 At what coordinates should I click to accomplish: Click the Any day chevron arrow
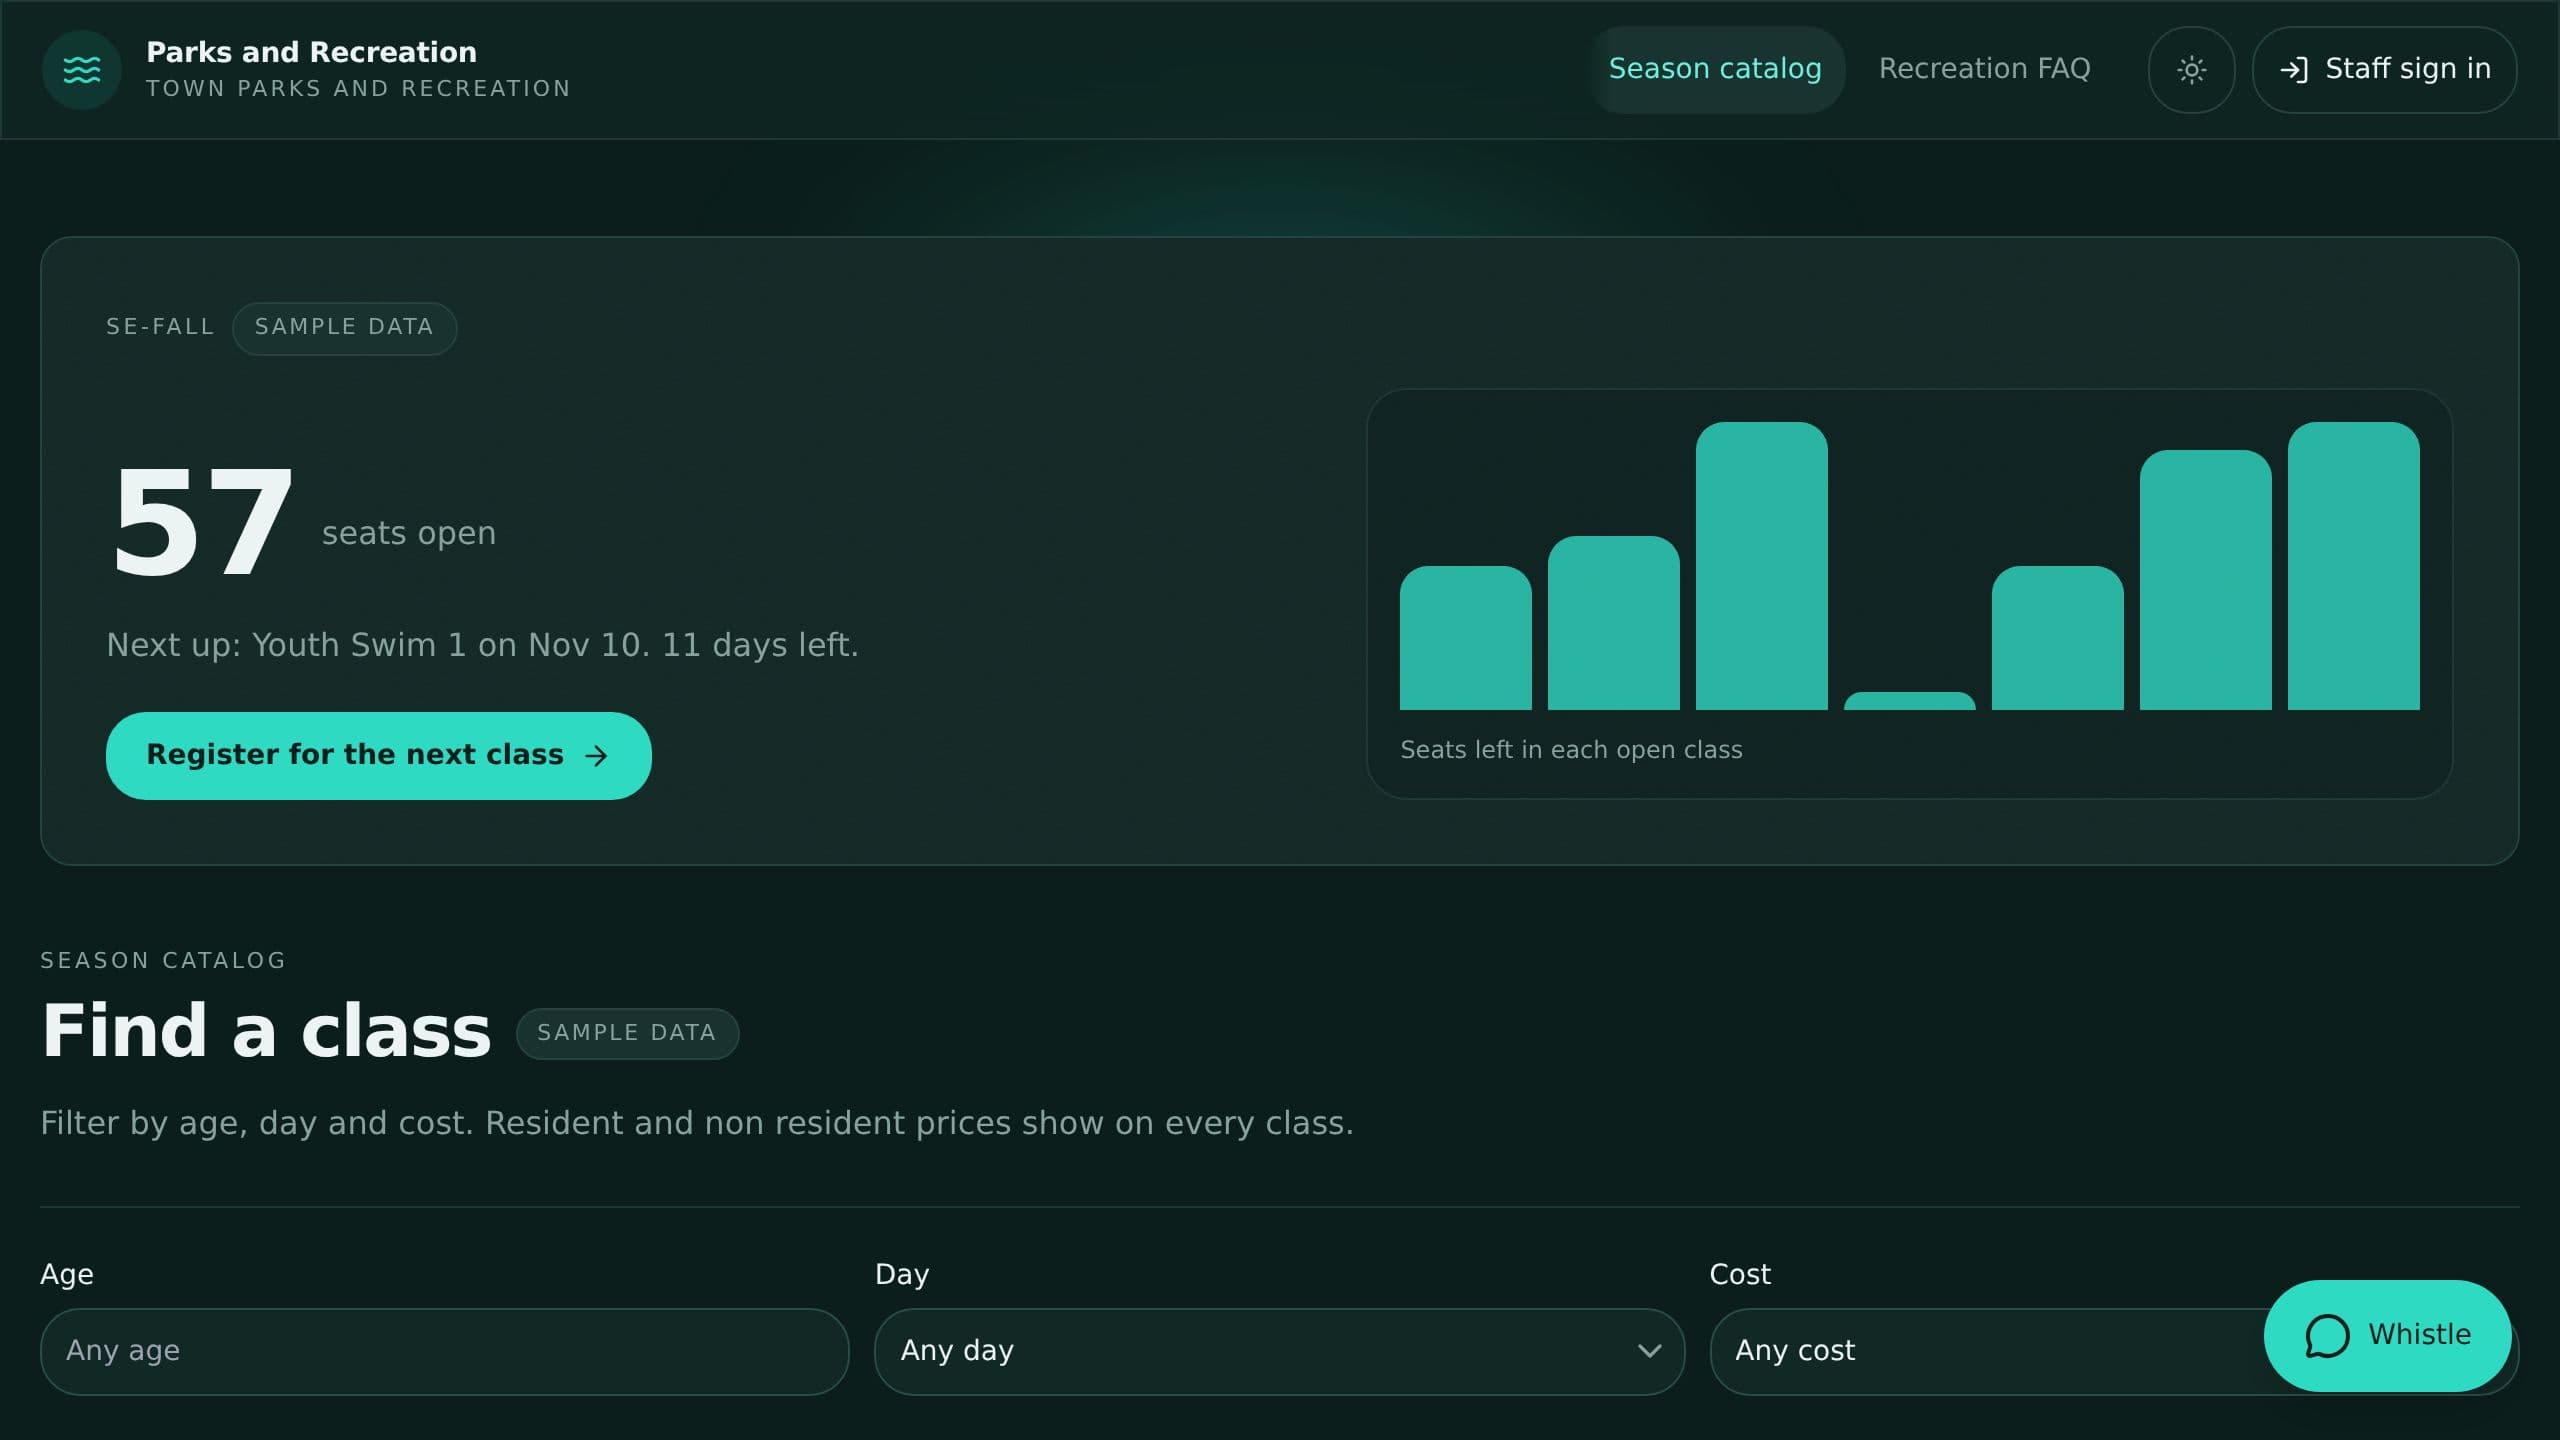pyautogui.click(x=1650, y=1352)
